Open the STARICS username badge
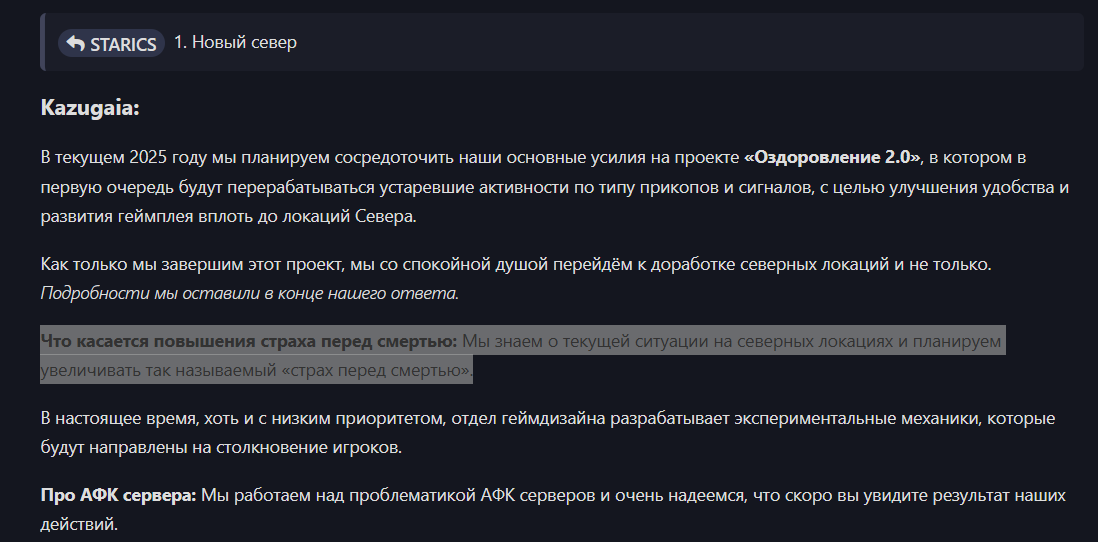This screenshot has width=1098, height=542. 111,43
